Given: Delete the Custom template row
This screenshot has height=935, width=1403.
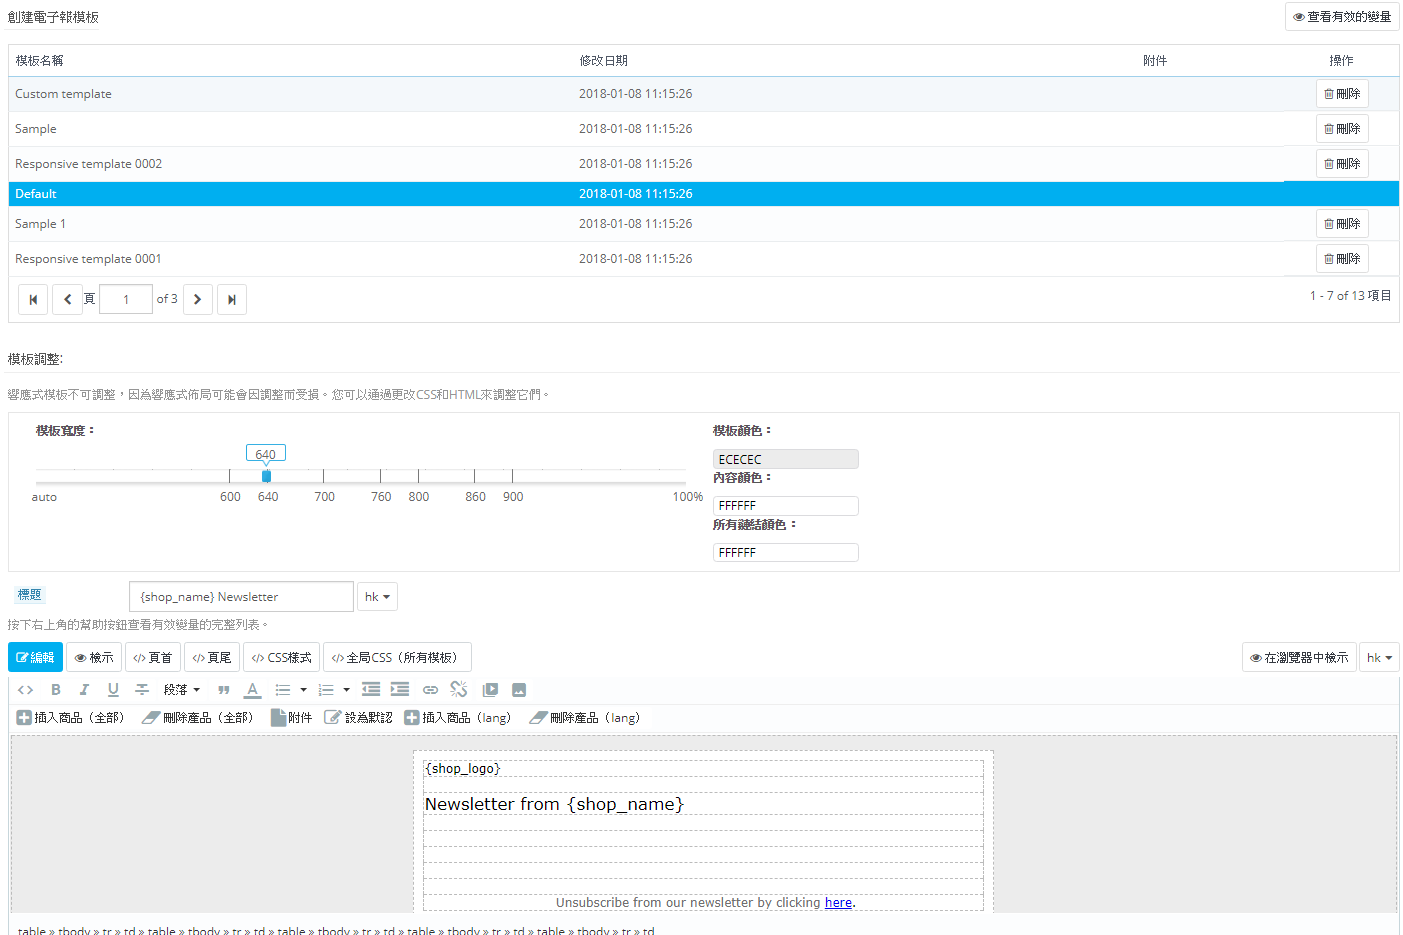Looking at the screenshot, I should [x=1341, y=94].
